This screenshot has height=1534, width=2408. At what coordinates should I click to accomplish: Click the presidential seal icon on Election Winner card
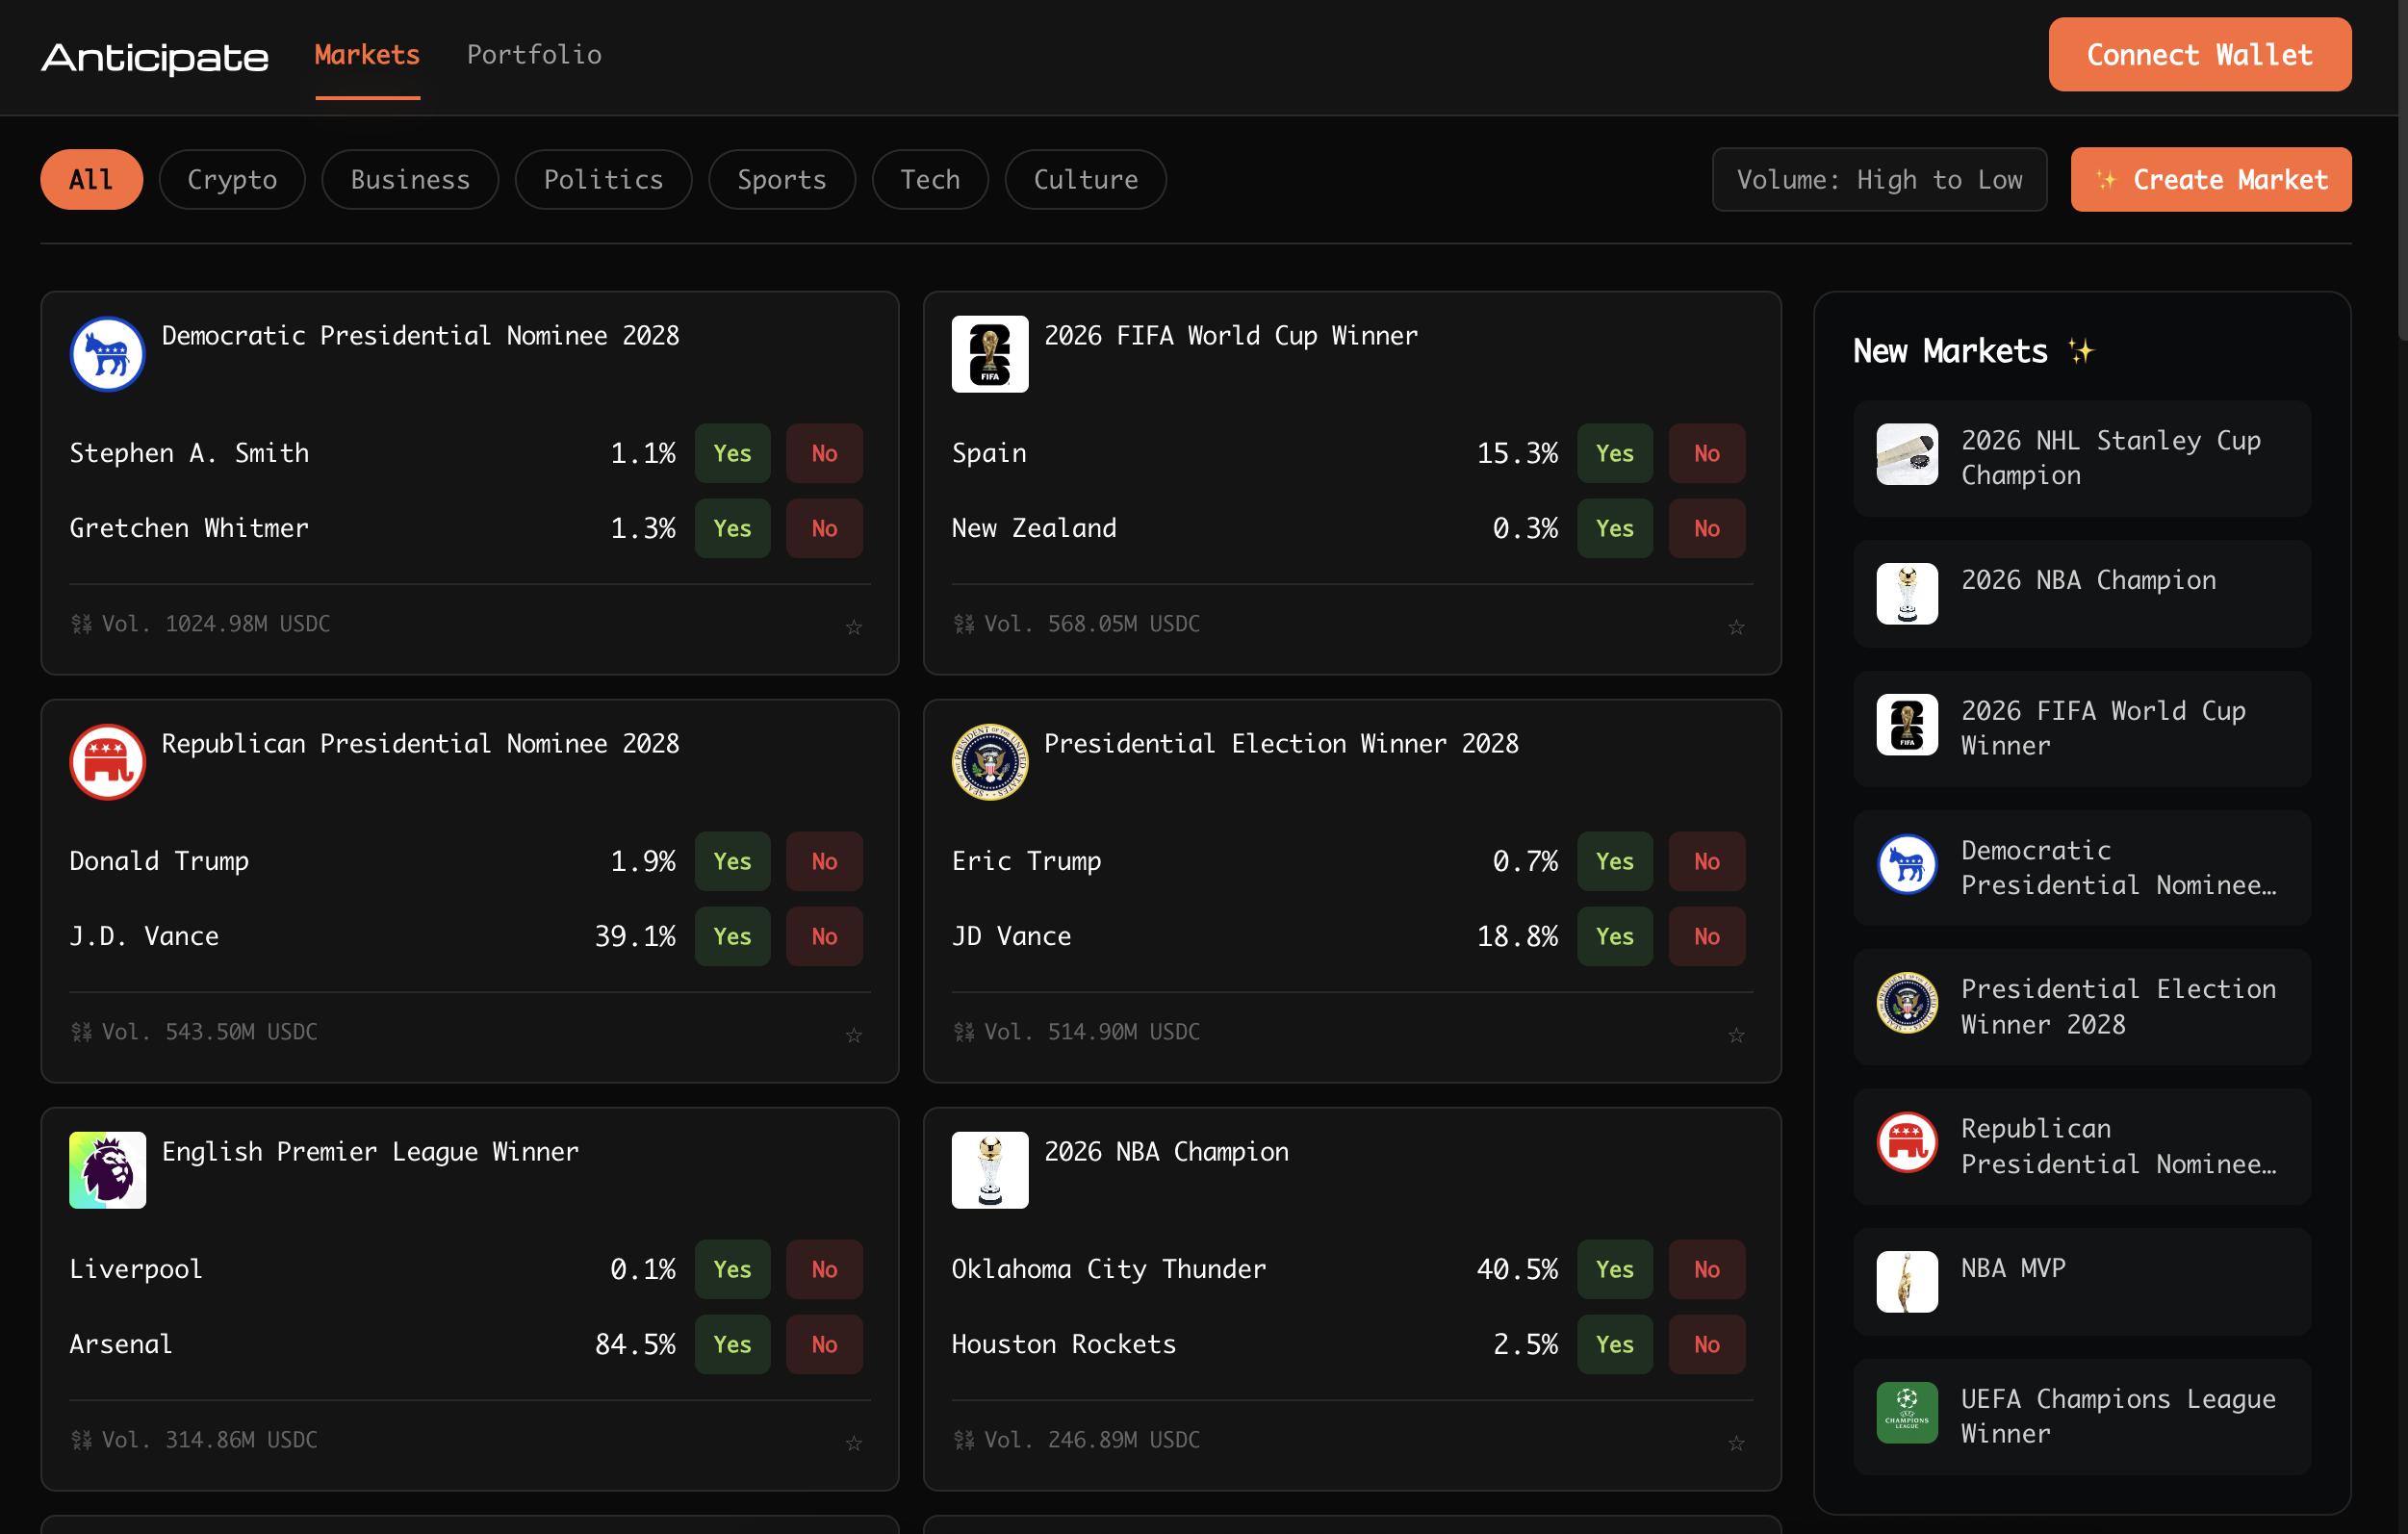(x=989, y=761)
